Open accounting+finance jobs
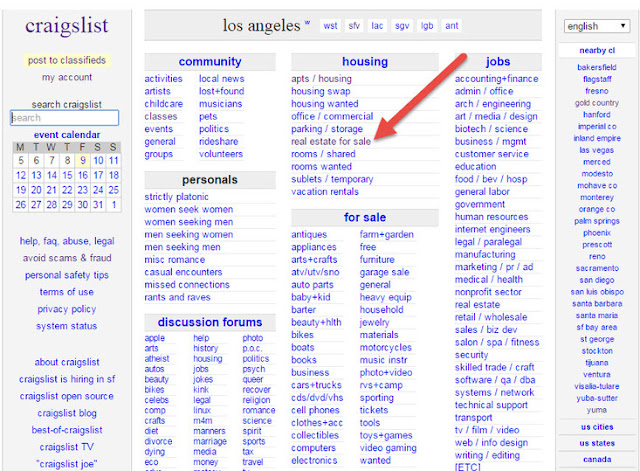This screenshot has width=640, height=471. (x=497, y=79)
